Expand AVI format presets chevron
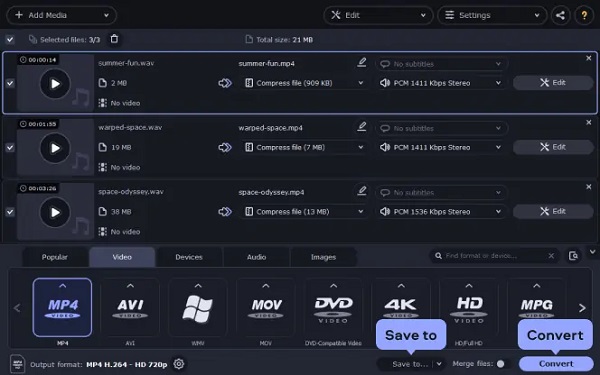 [x=130, y=285]
